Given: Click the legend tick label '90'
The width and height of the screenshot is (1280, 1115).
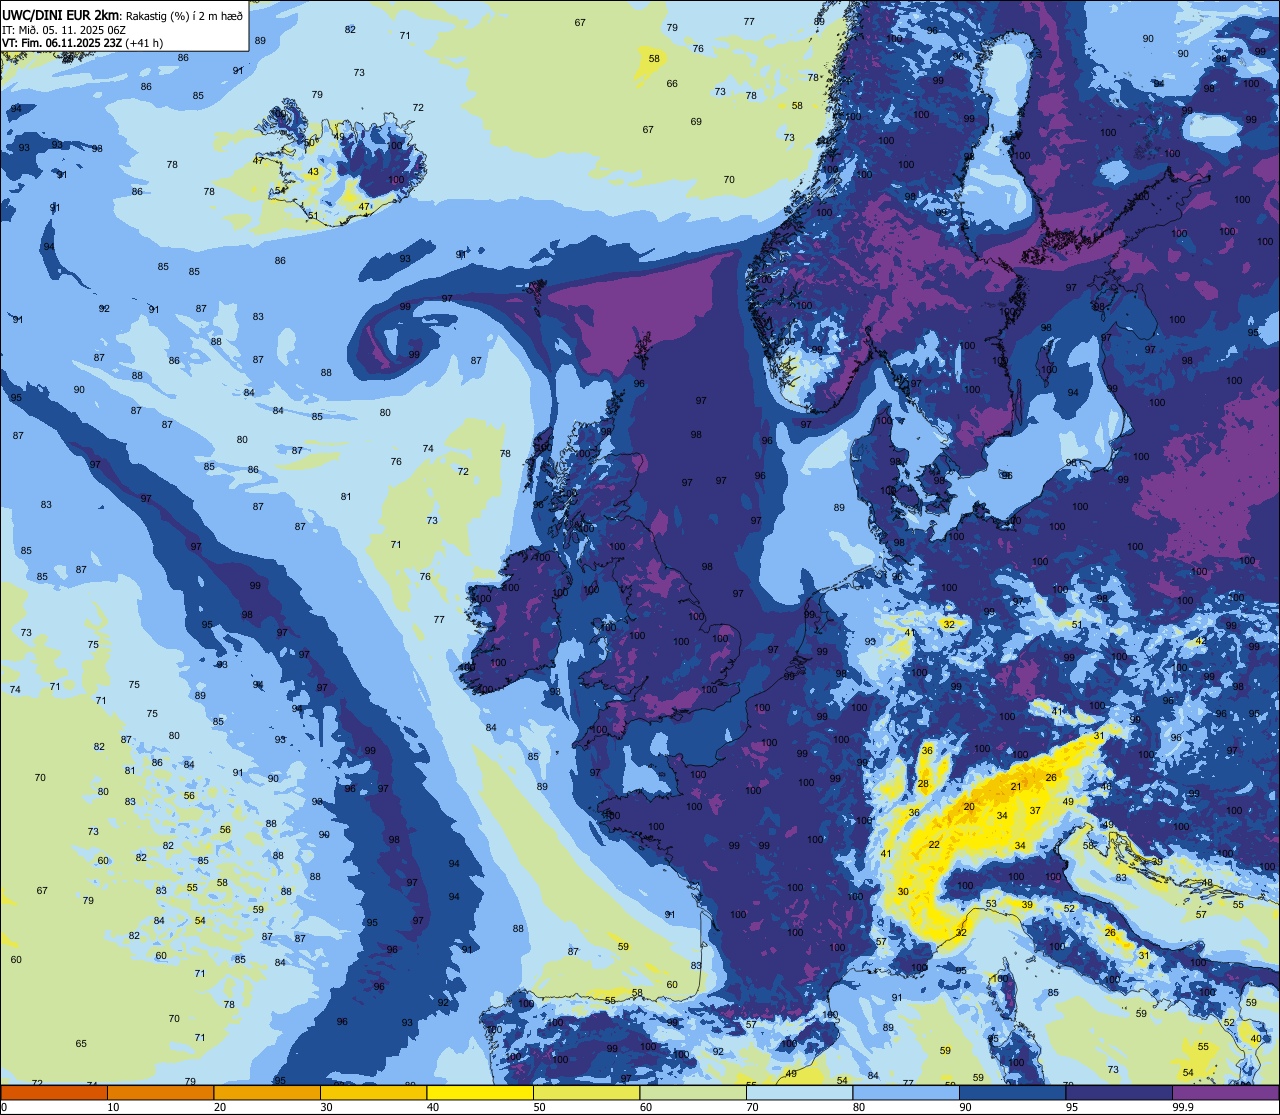Looking at the screenshot, I should pyautogui.click(x=967, y=1107).
